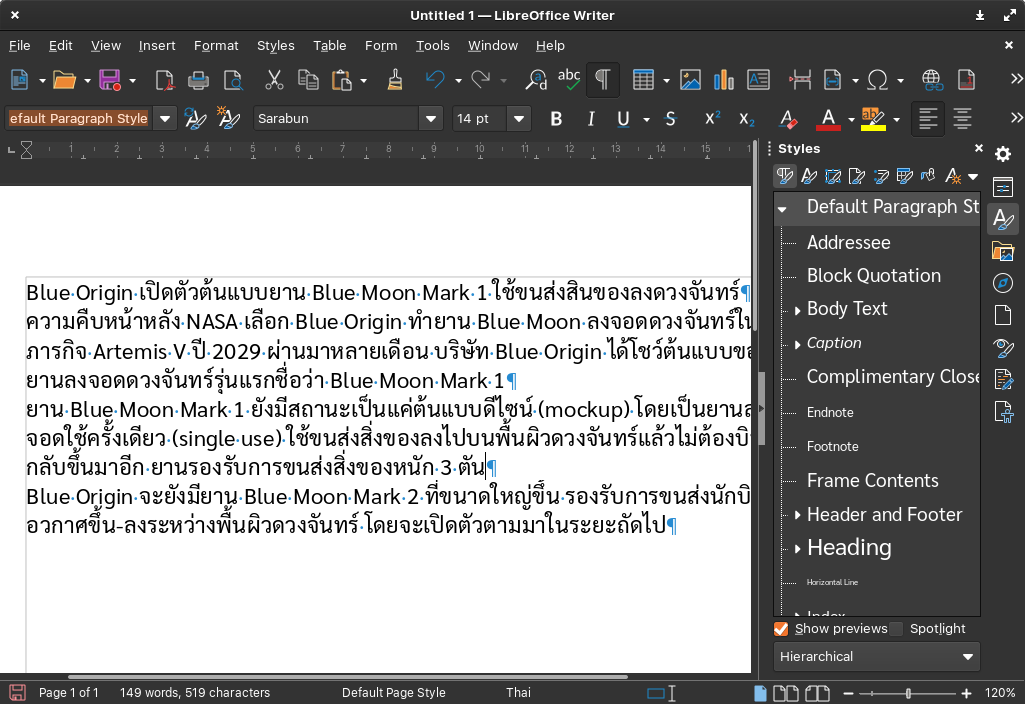Image resolution: width=1025 pixels, height=704 pixels.
Task: Center align text
Action: (x=962, y=118)
